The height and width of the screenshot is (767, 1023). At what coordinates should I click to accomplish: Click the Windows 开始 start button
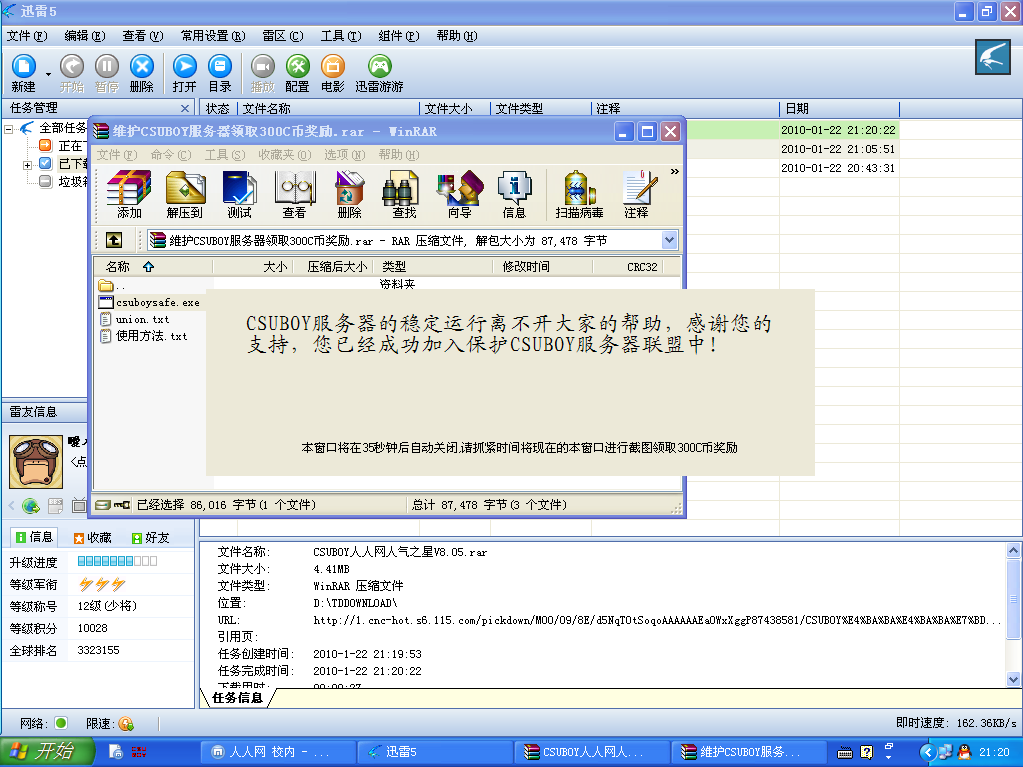[47, 752]
